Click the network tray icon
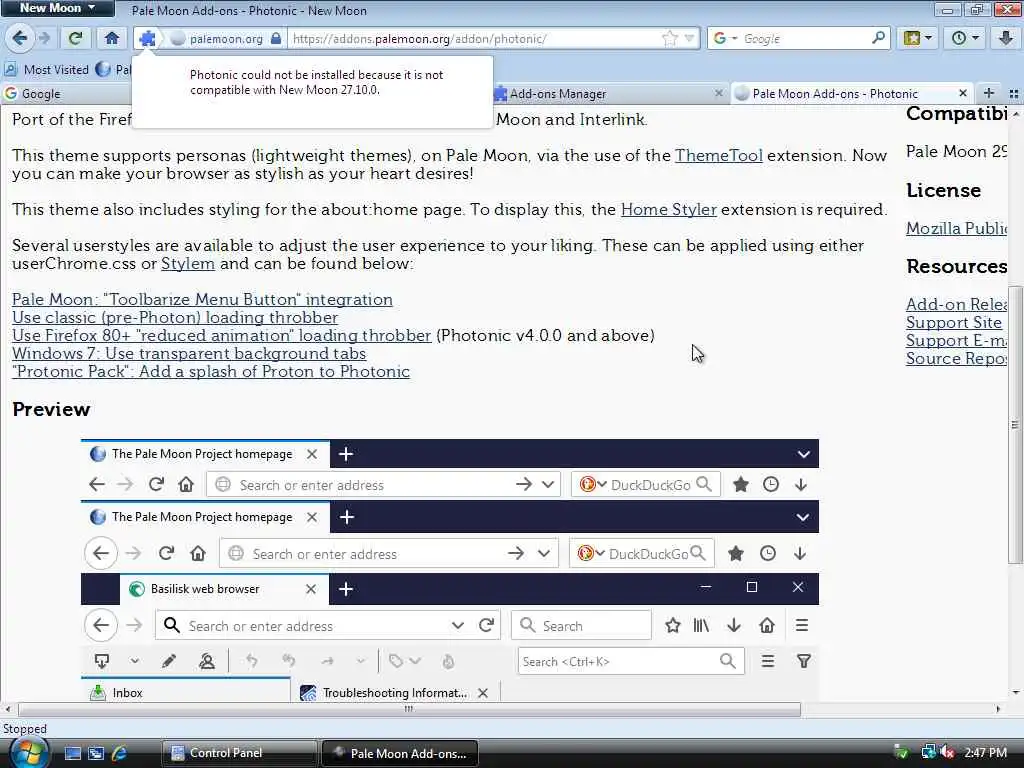1024x768 pixels. 927,753
